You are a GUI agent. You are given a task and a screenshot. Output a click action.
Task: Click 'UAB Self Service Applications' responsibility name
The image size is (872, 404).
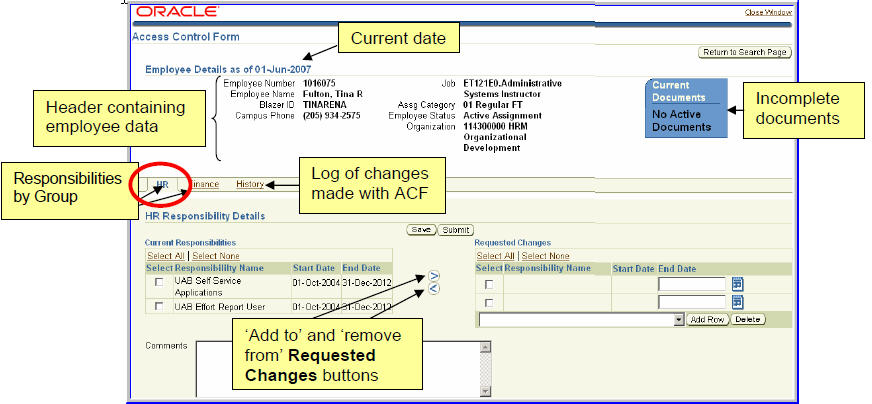coord(207,287)
